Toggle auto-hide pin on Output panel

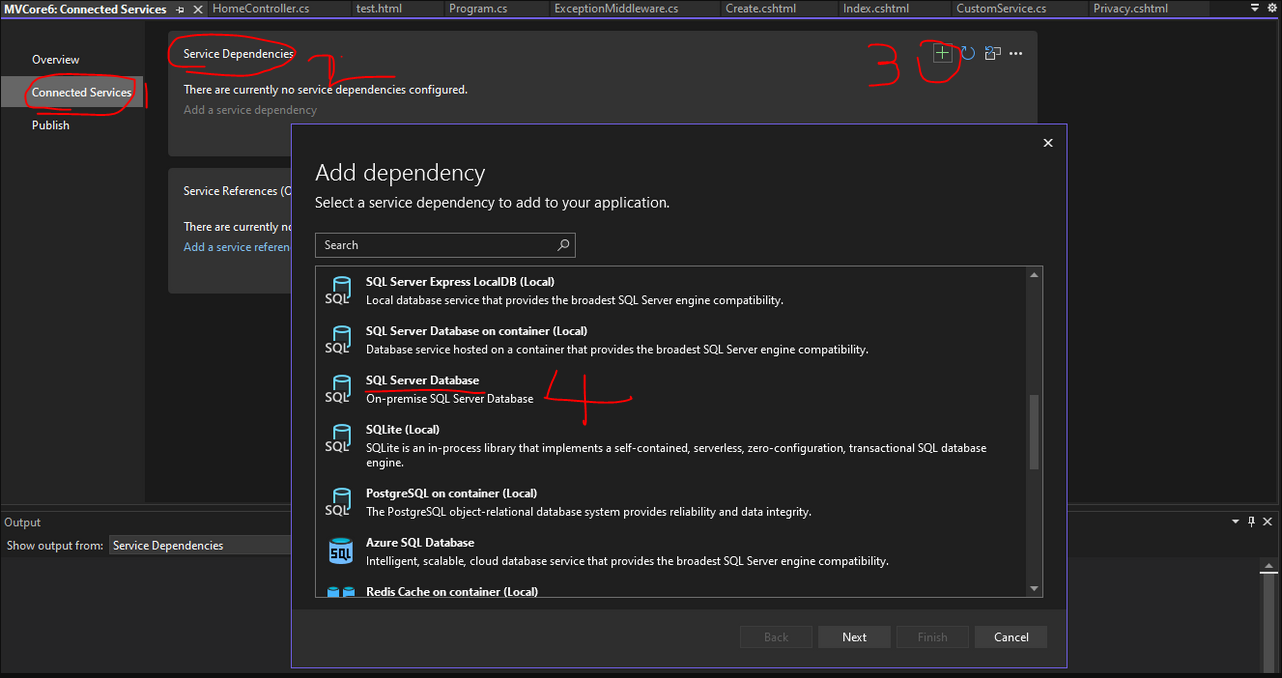point(1251,522)
